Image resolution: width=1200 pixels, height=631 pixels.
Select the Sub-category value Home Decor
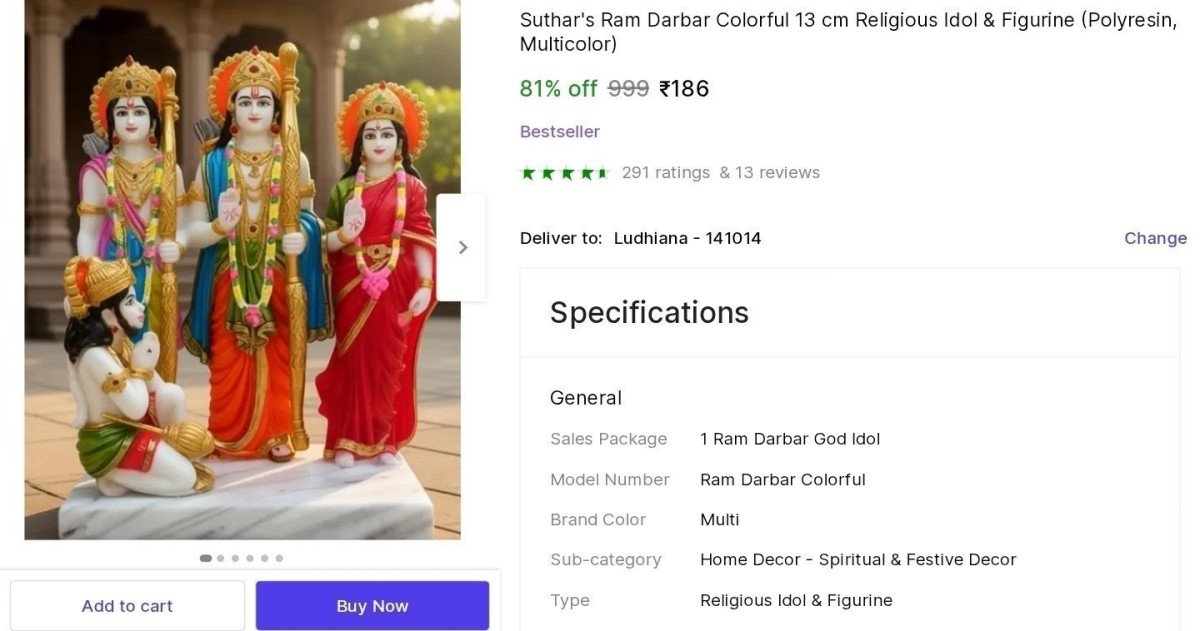[x=857, y=560]
